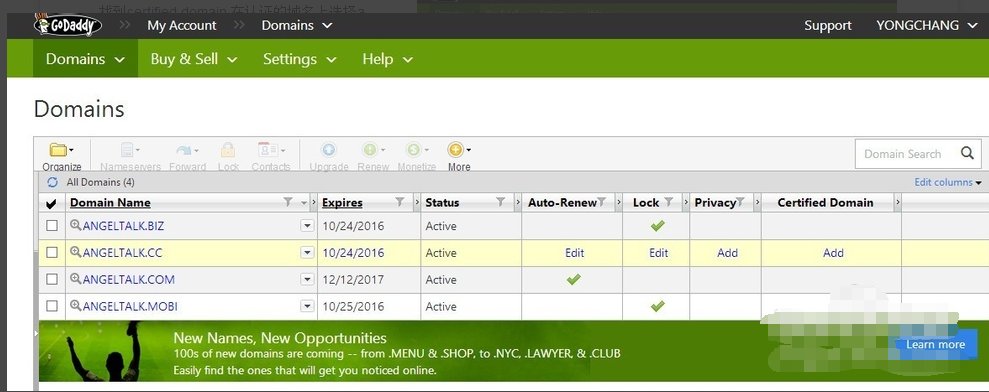Click the GoDaddy logo
This screenshot has width=989, height=392.
[67, 25]
